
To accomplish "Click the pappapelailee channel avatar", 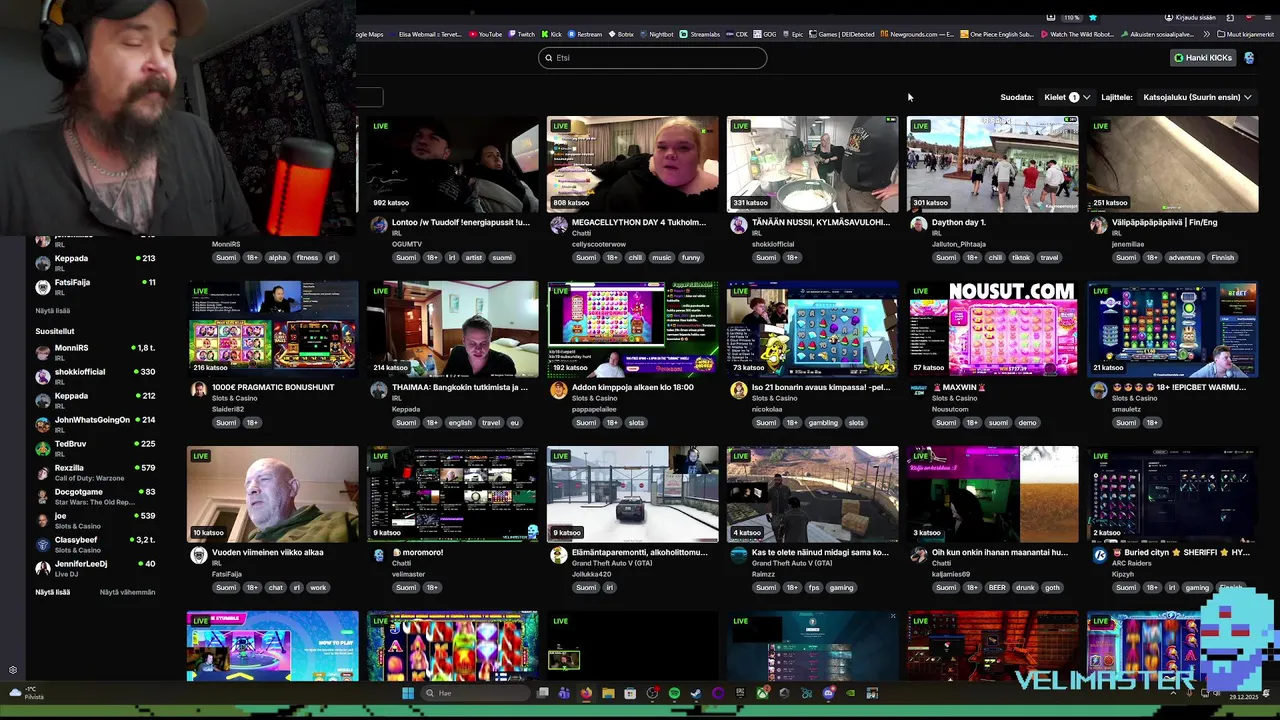I will 559,390.
